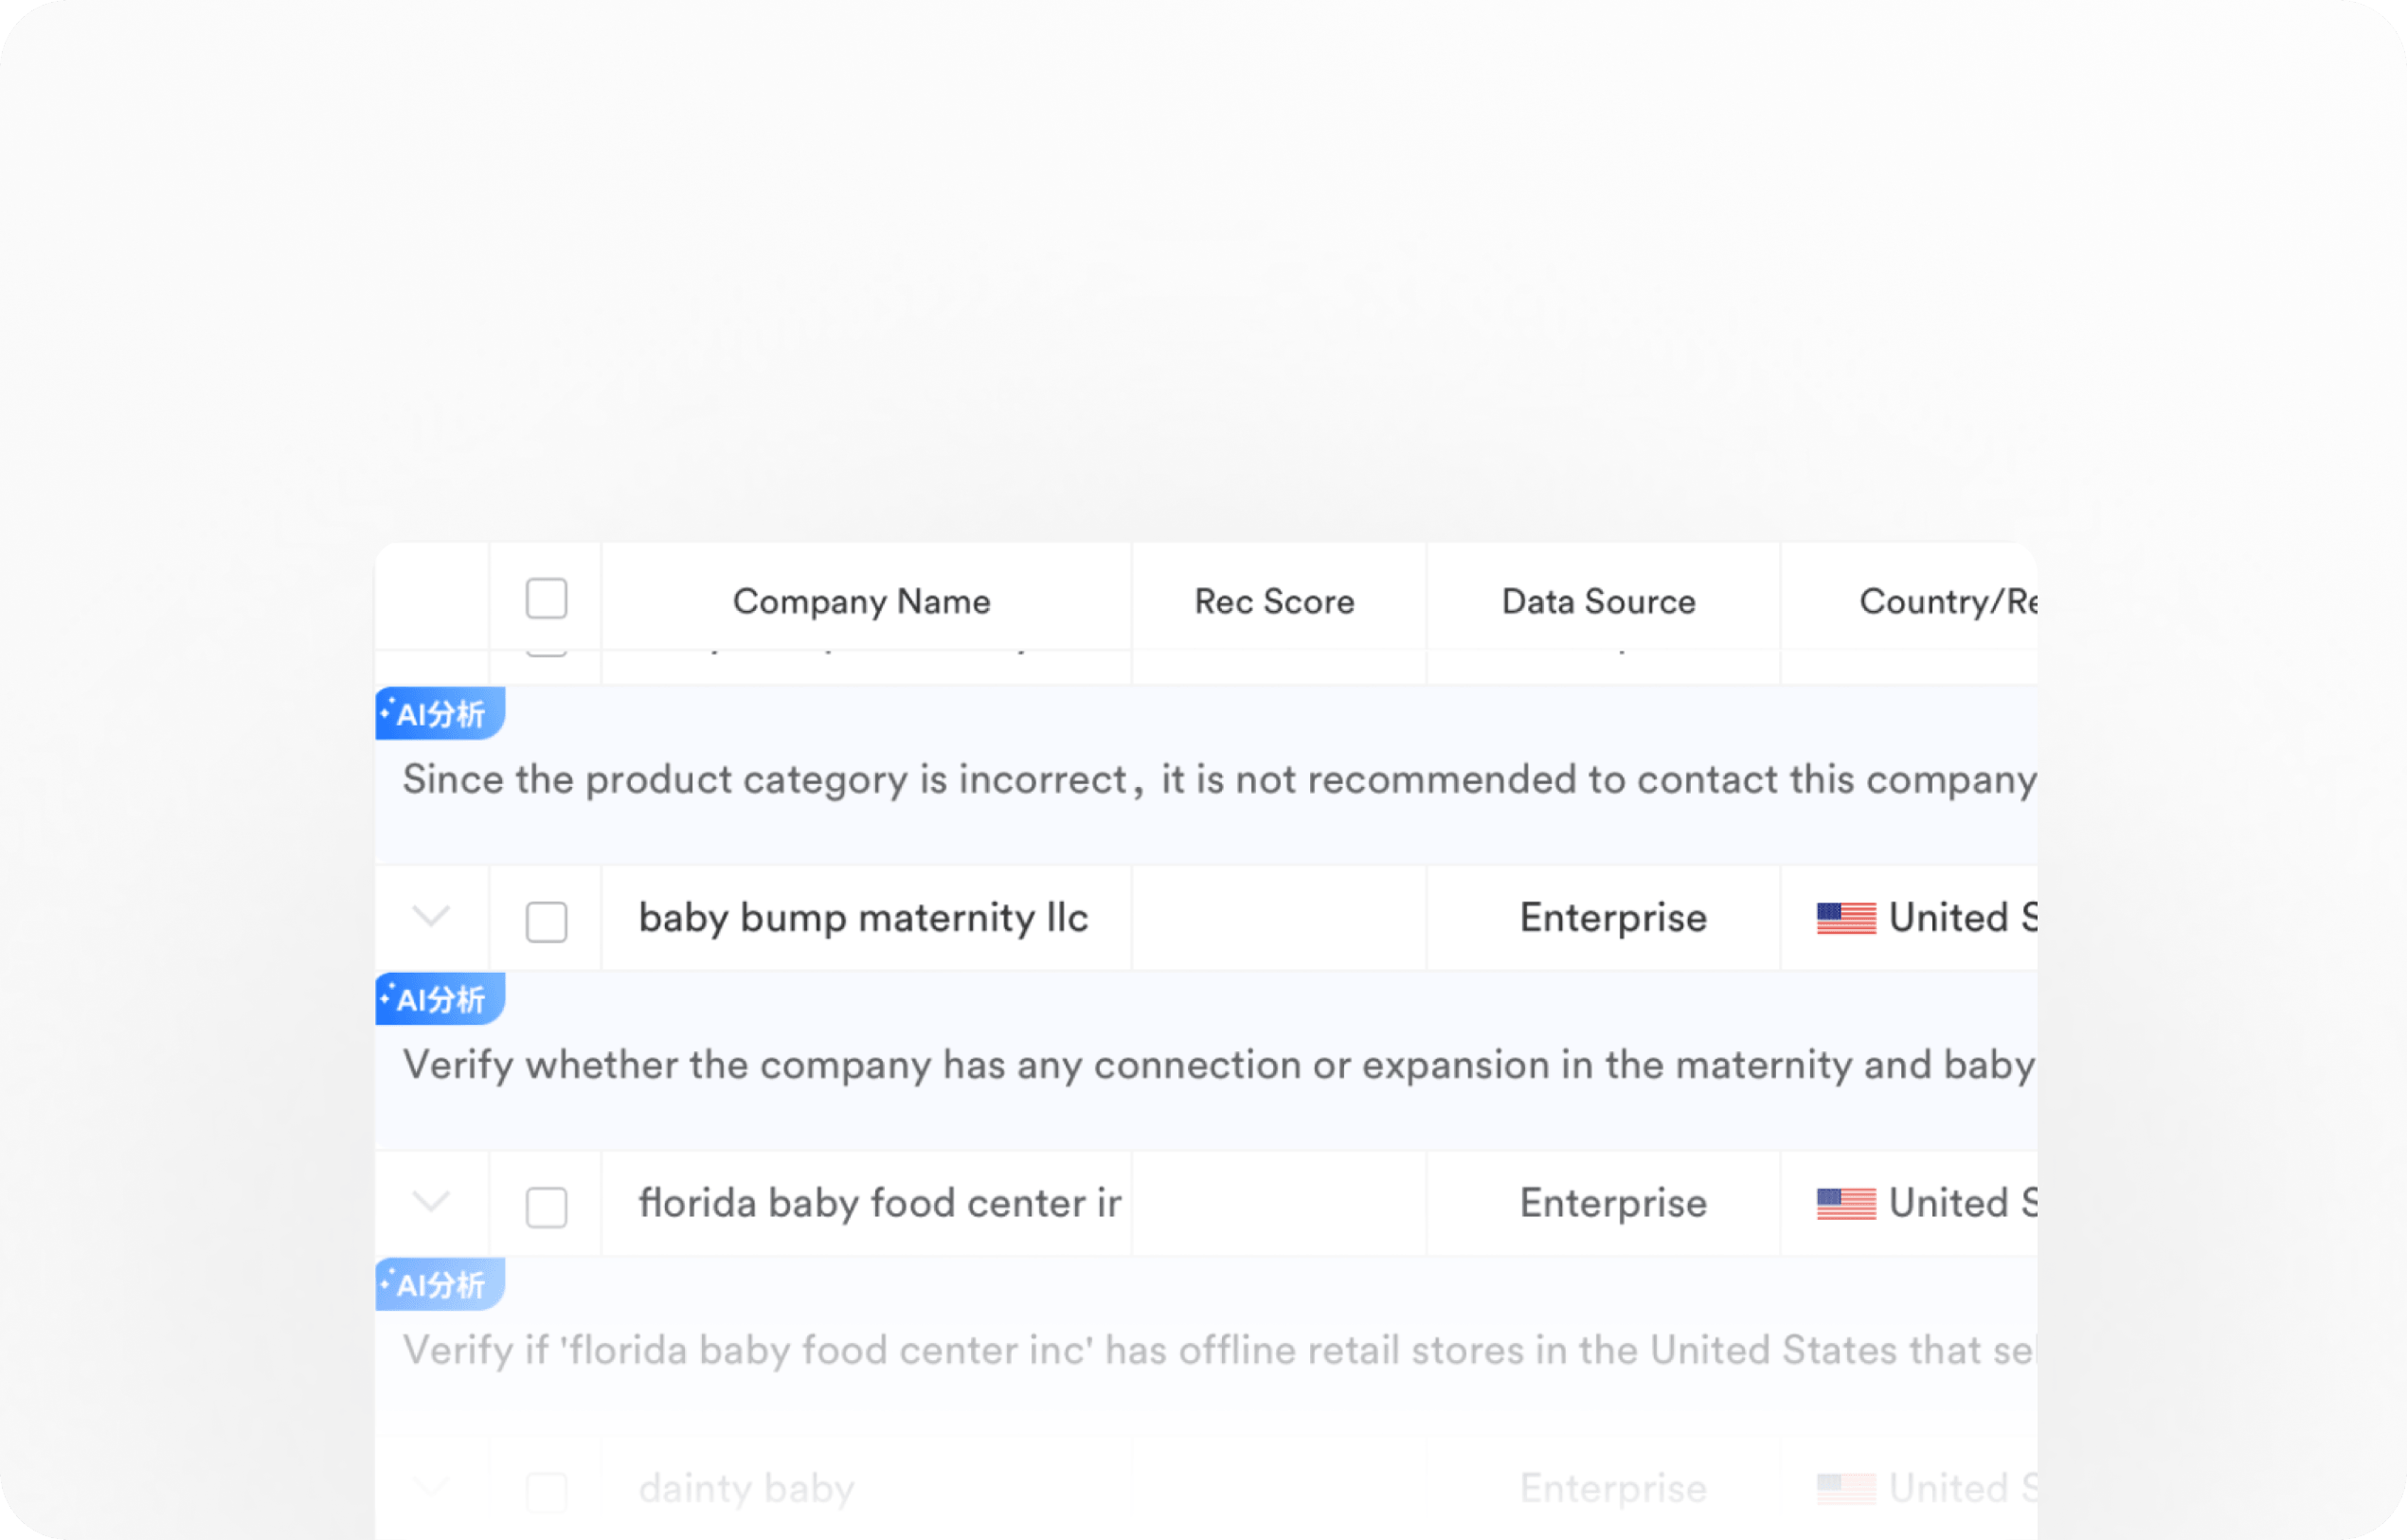Open florida baby food center company name
Image resolution: width=2407 pixels, height=1540 pixels.
[880, 1203]
